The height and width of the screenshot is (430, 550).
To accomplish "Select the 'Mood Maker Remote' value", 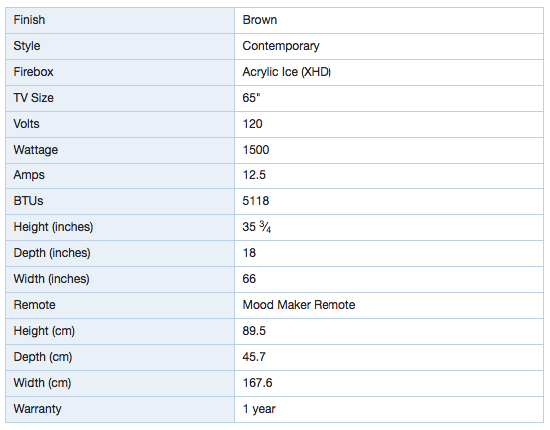I will 299,305.
